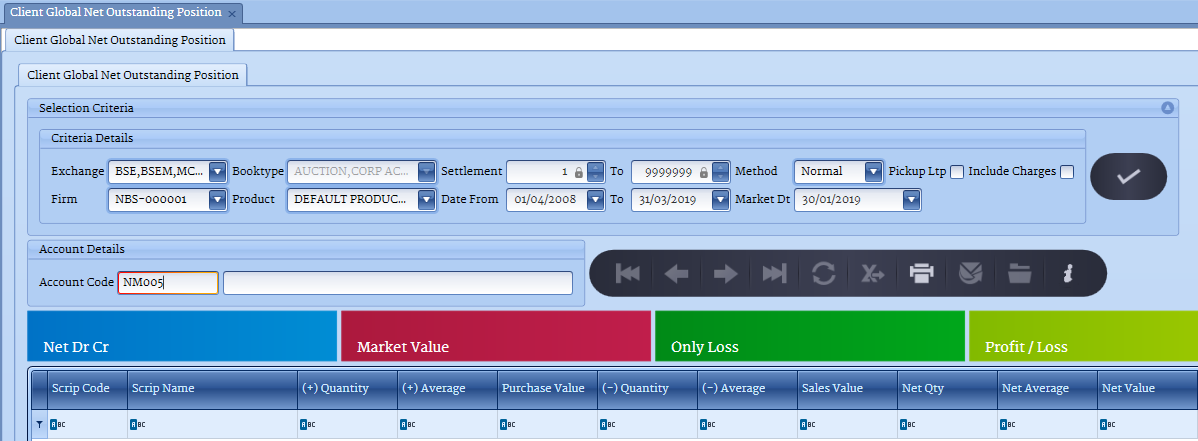
Task: Enable the Pickup Ltp checkbox
Action: pos(957,172)
